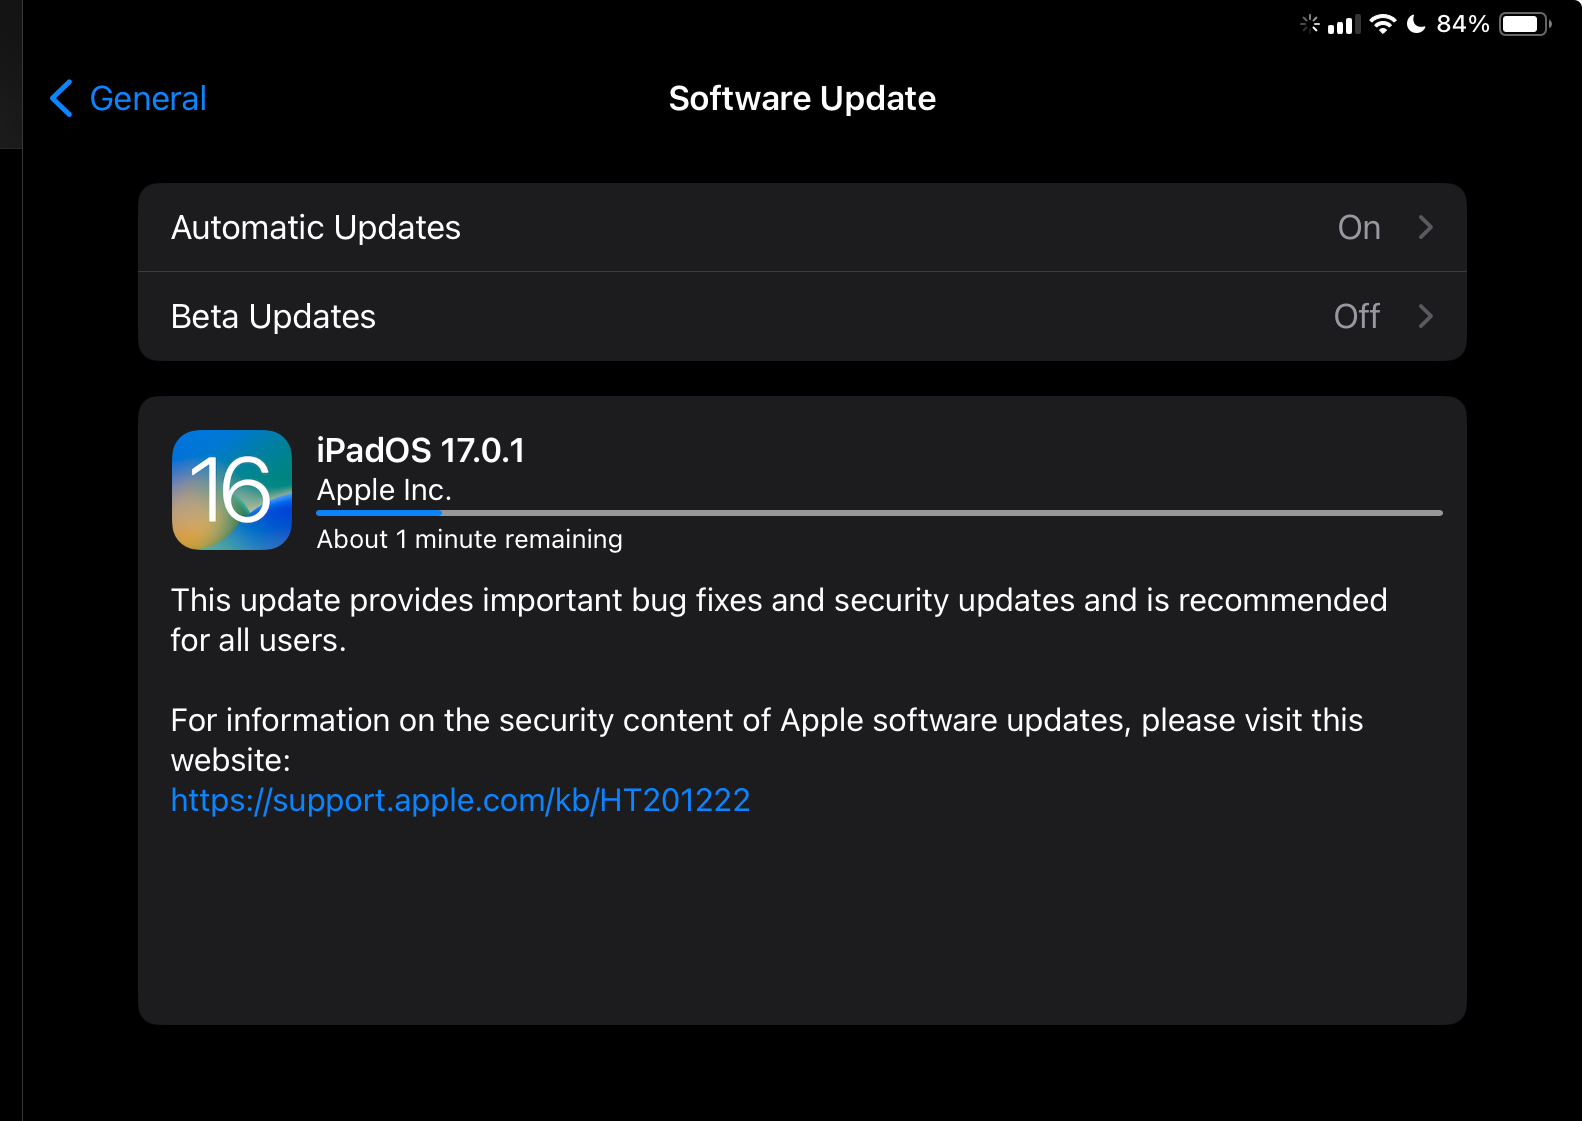The image size is (1582, 1121).
Task: Tap the iPadOS 16 update icon
Action: coord(231,490)
